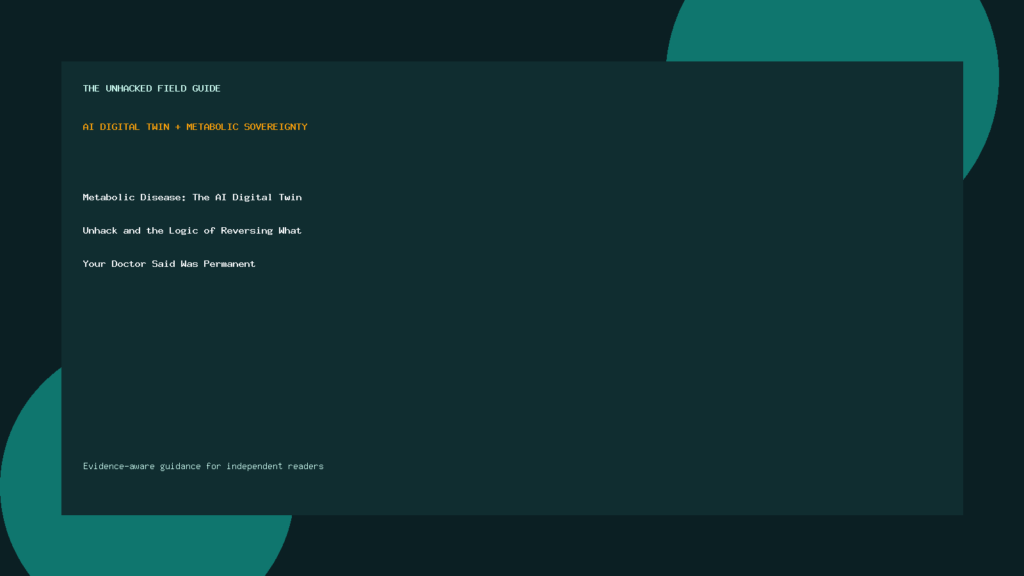Click footer 'Evidence-aware guidance for independent readers'

tap(203, 466)
